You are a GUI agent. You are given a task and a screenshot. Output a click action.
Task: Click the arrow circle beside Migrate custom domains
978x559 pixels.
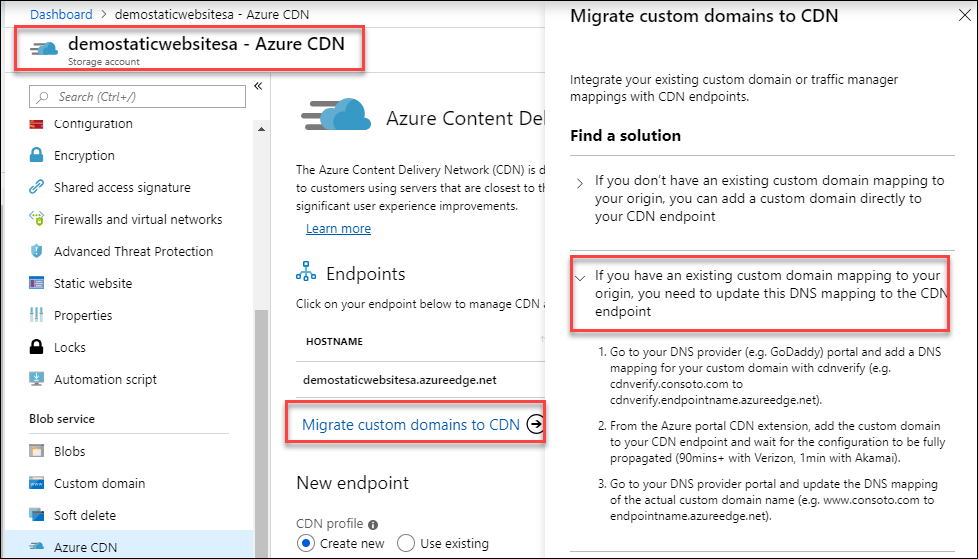point(535,424)
